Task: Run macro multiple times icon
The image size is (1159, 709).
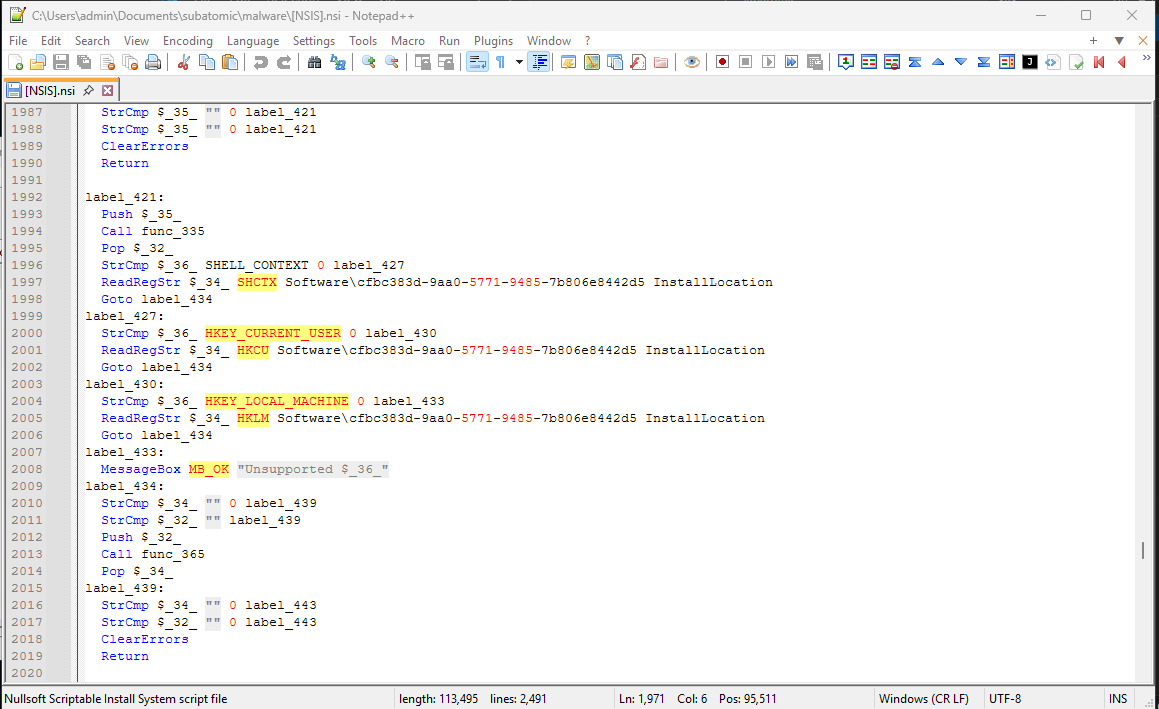Action: tap(792, 62)
